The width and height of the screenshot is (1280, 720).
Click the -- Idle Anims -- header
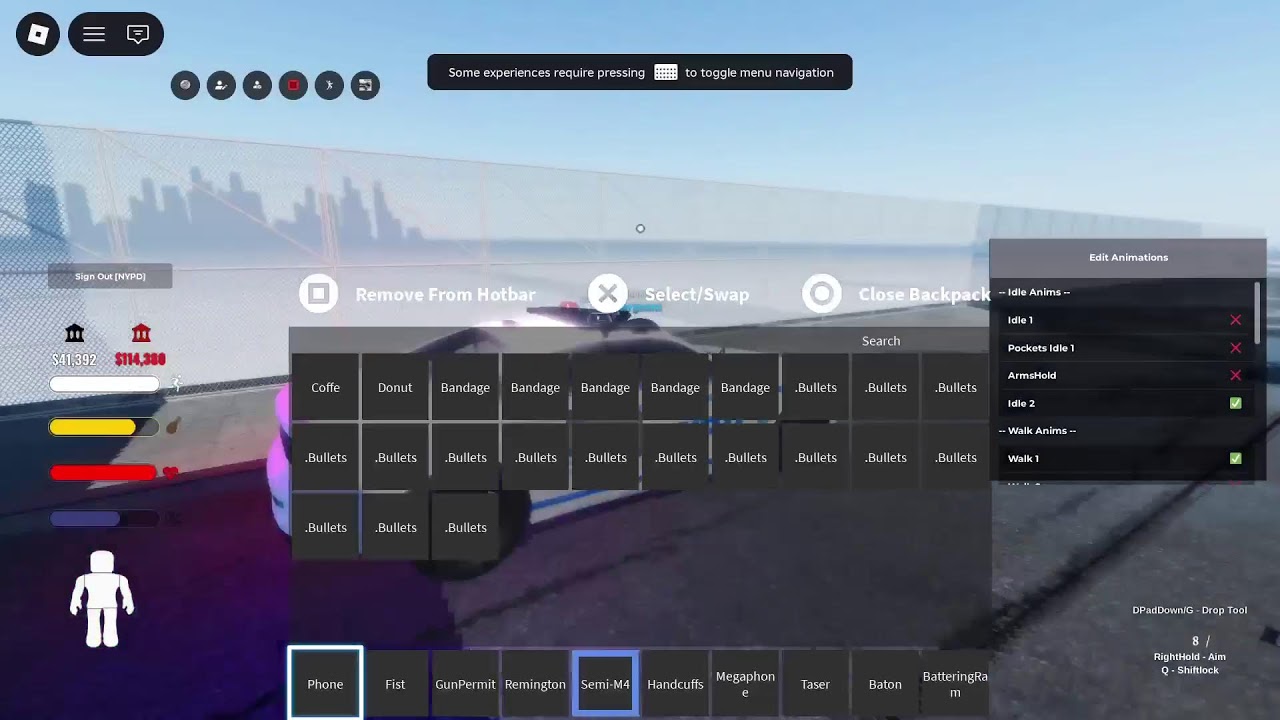point(1034,292)
